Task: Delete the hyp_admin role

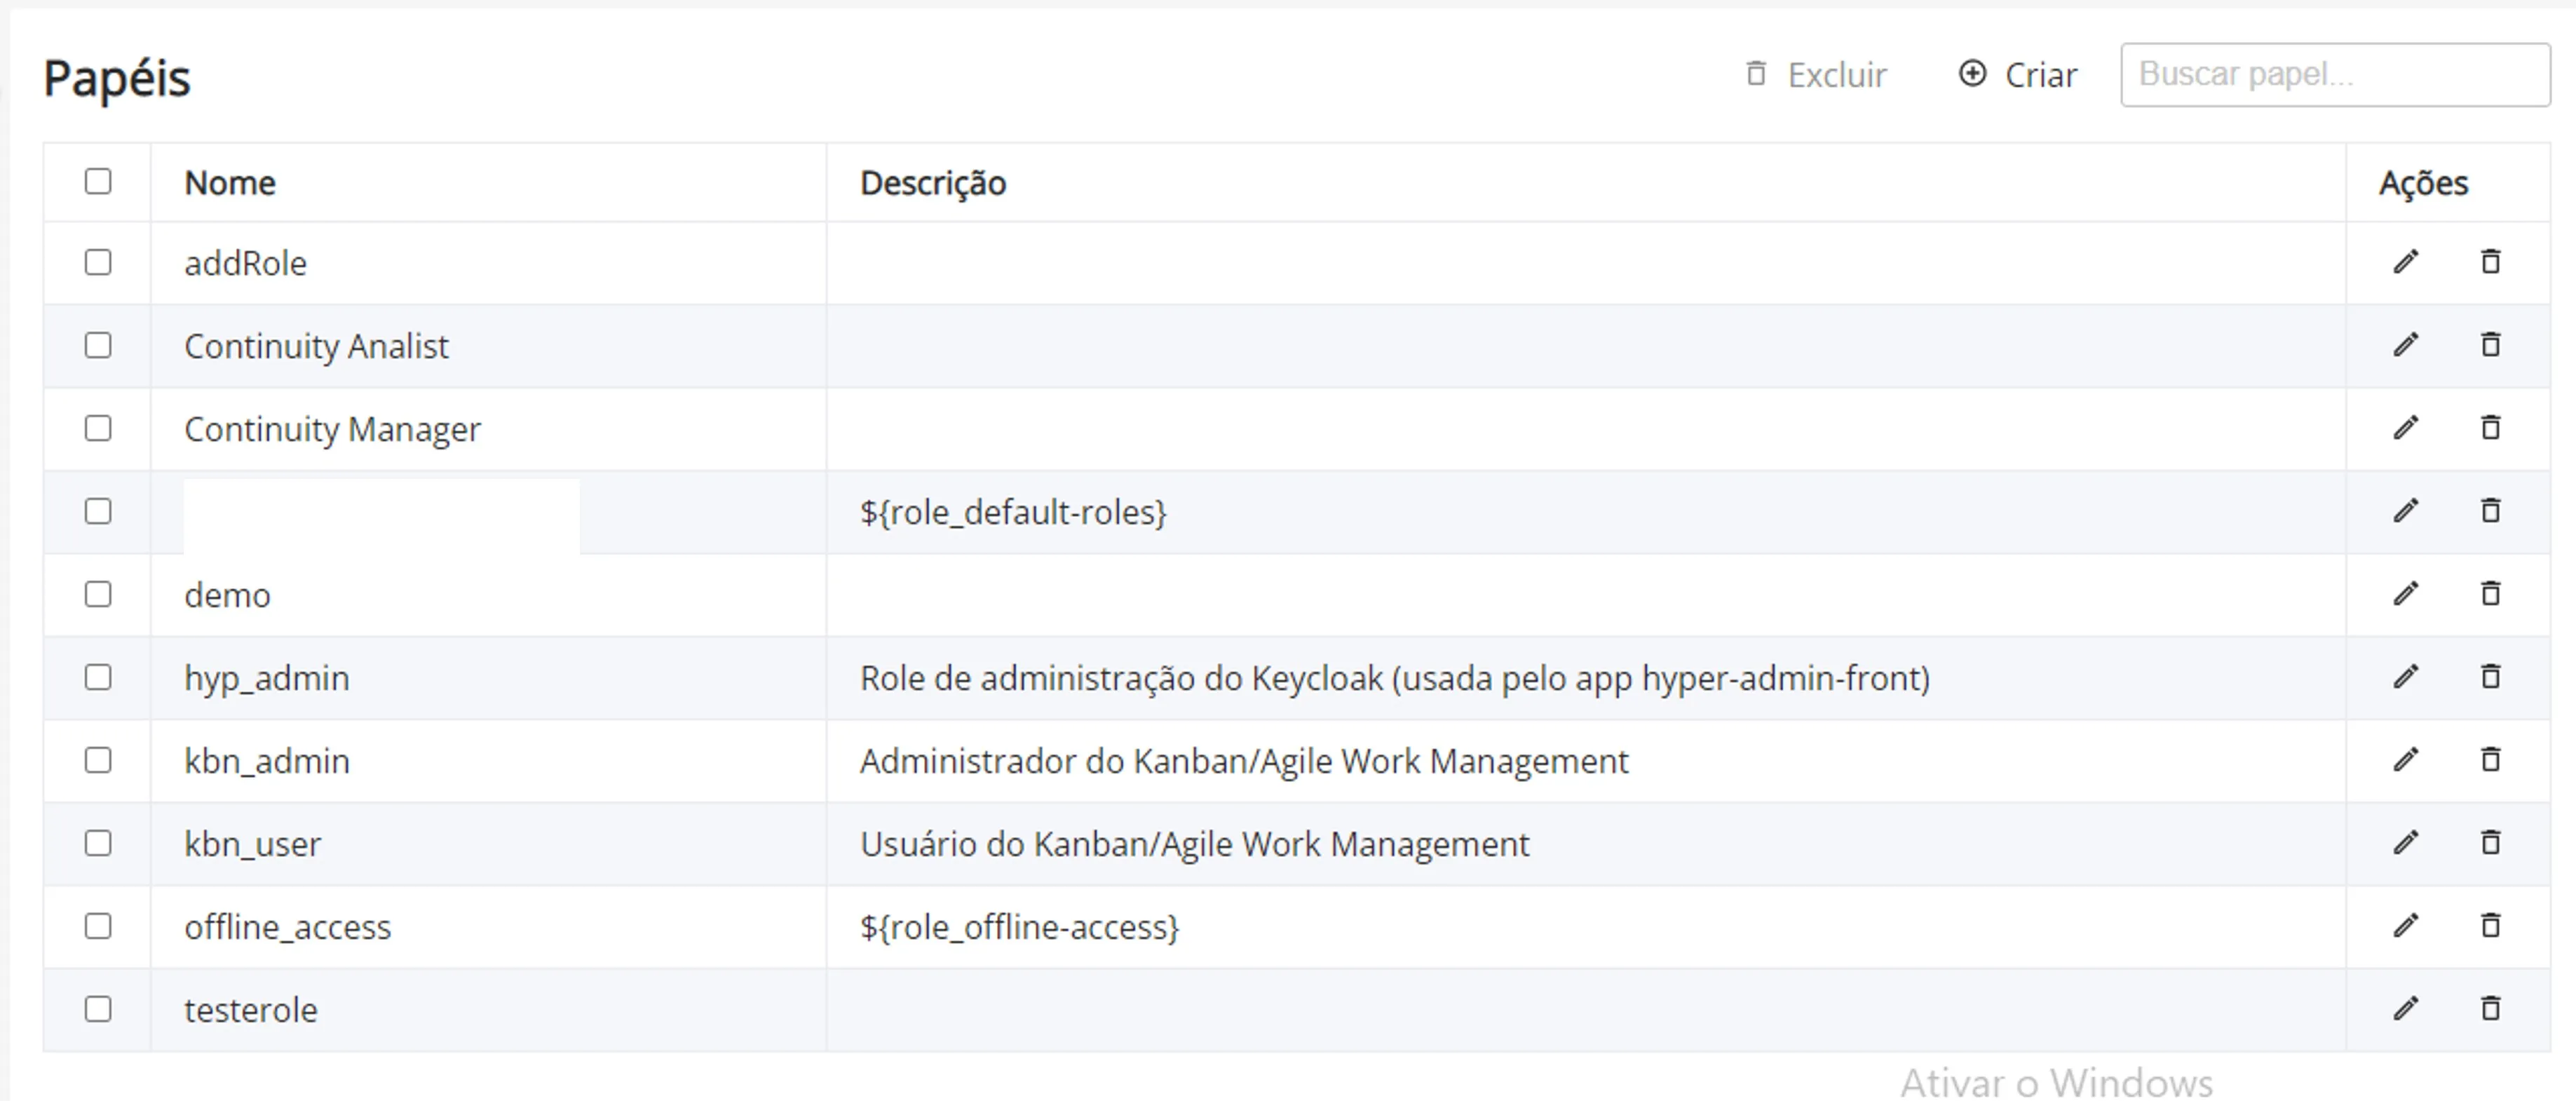Action: click(2491, 677)
